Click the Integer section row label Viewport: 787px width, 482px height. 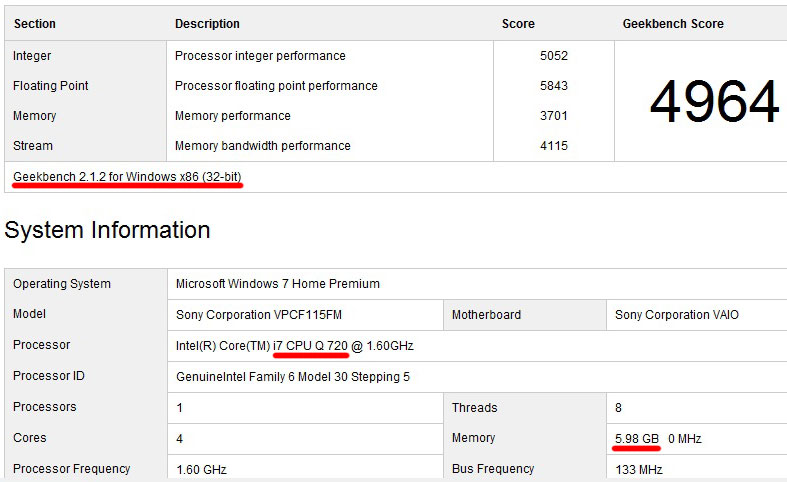tap(32, 56)
